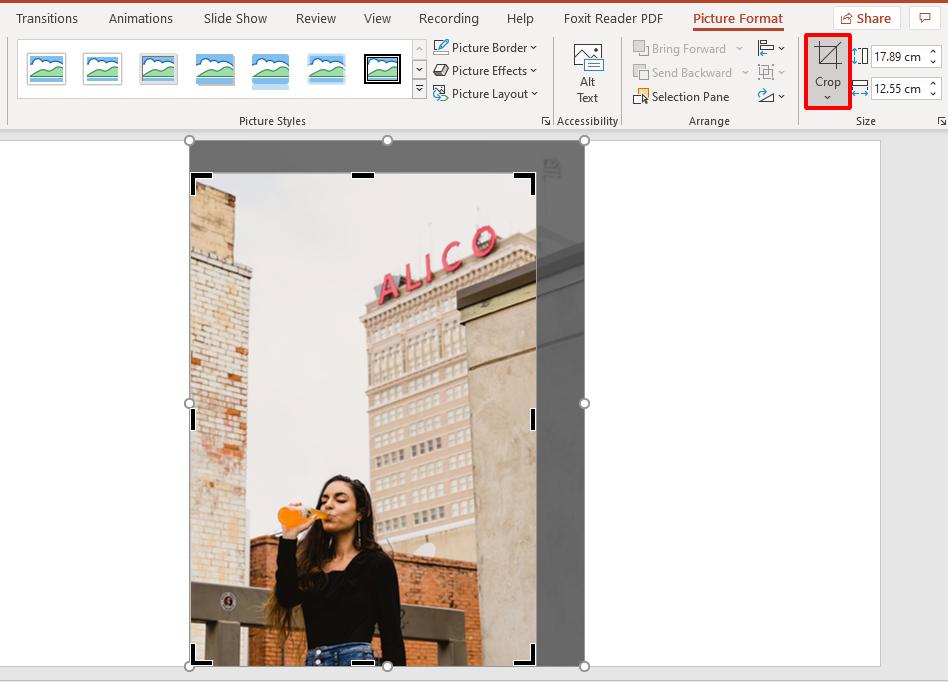Select the black double-frame picture style
Screen dimensions: 948x682
tap(382, 69)
